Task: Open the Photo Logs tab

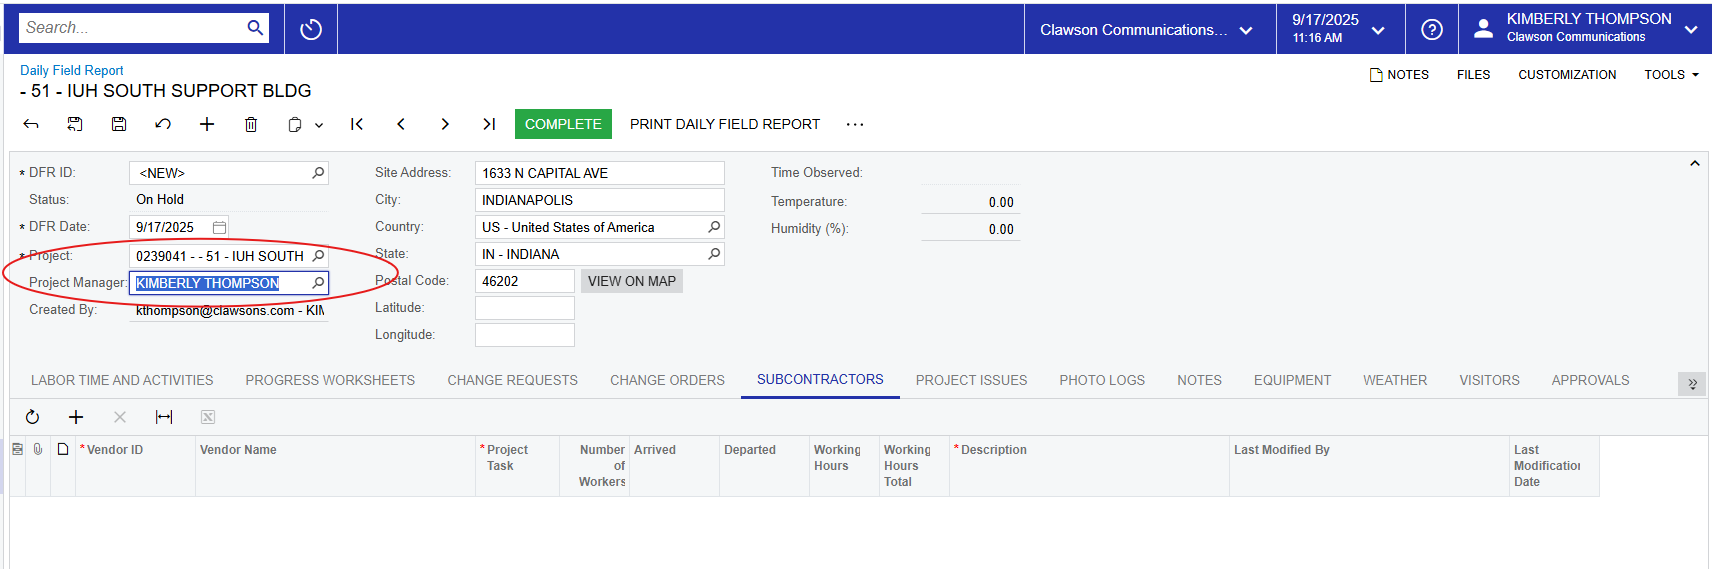Action: [x=1101, y=380]
